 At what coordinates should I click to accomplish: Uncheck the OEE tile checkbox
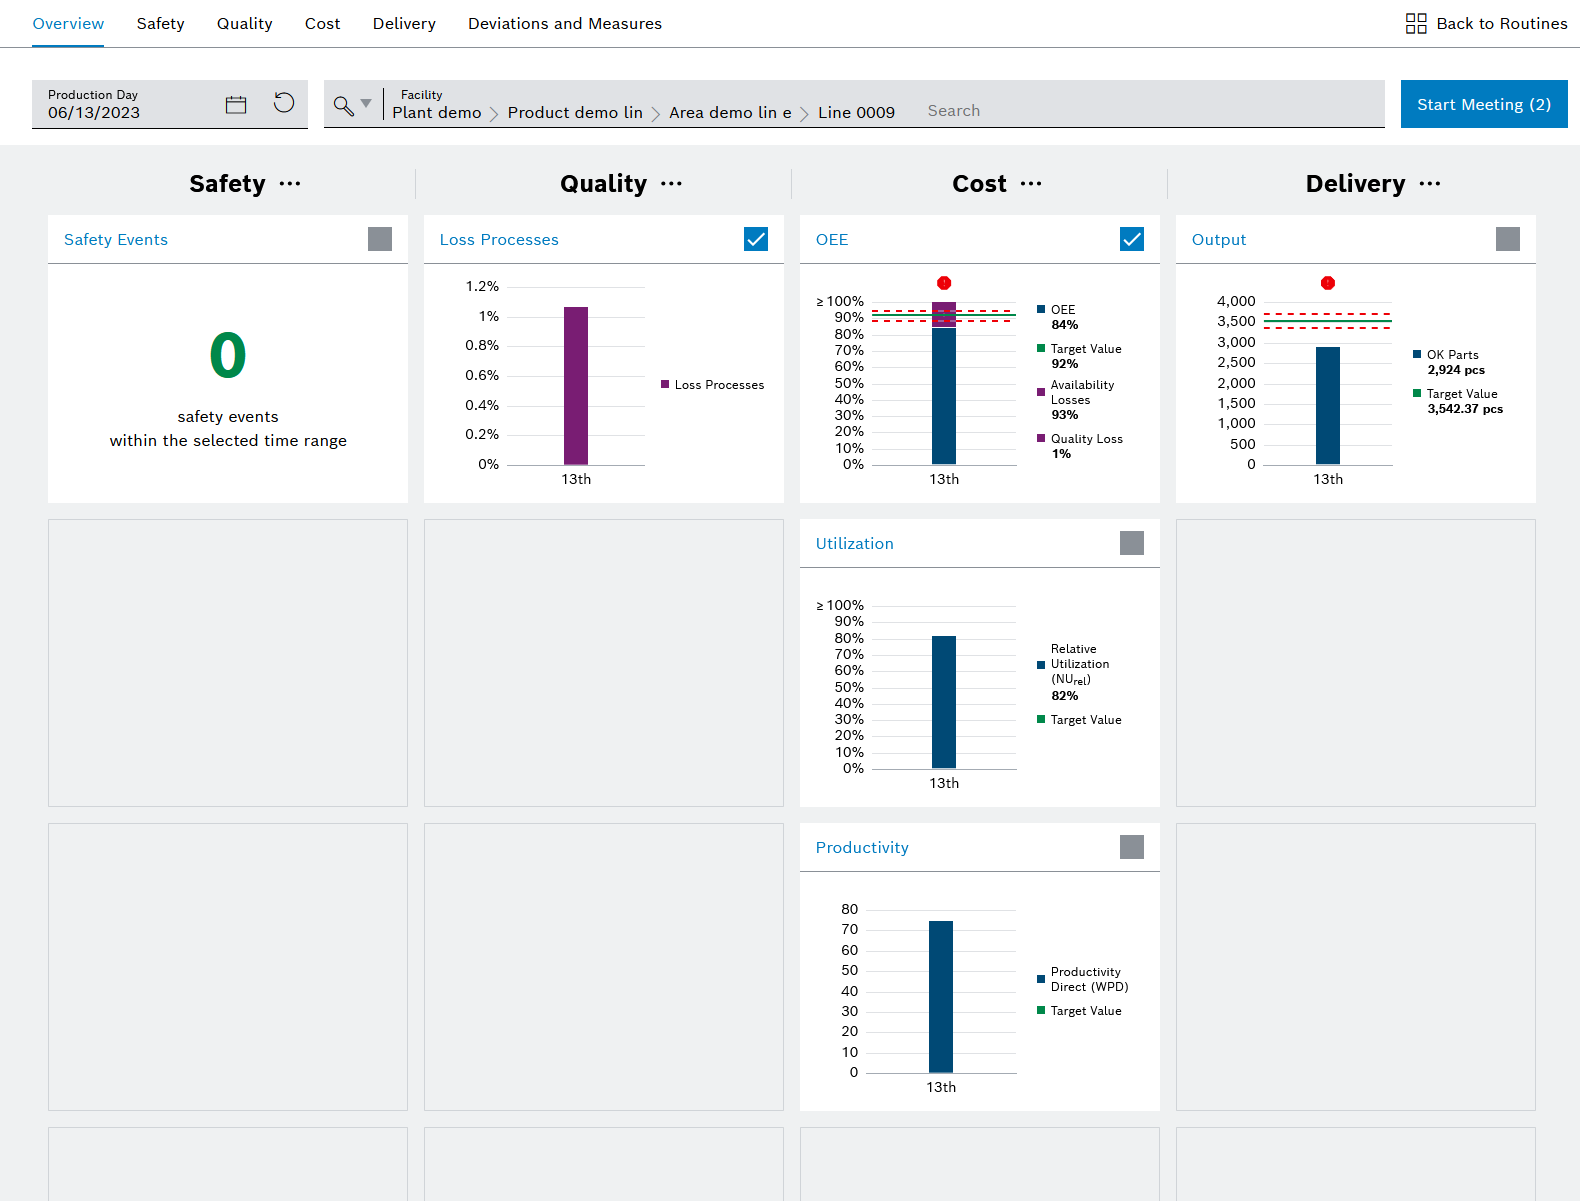tap(1132, 239)
